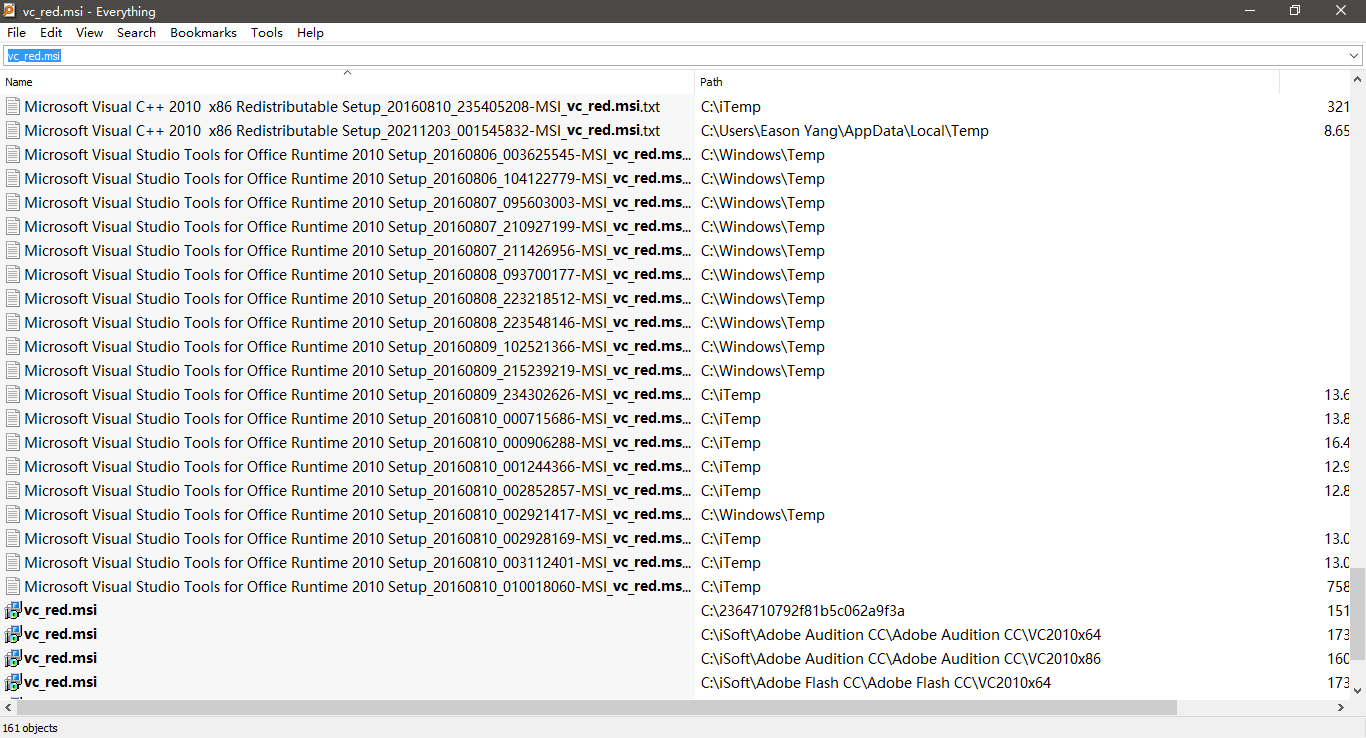Click the Everything app icon in title bar

click(10, 11)
